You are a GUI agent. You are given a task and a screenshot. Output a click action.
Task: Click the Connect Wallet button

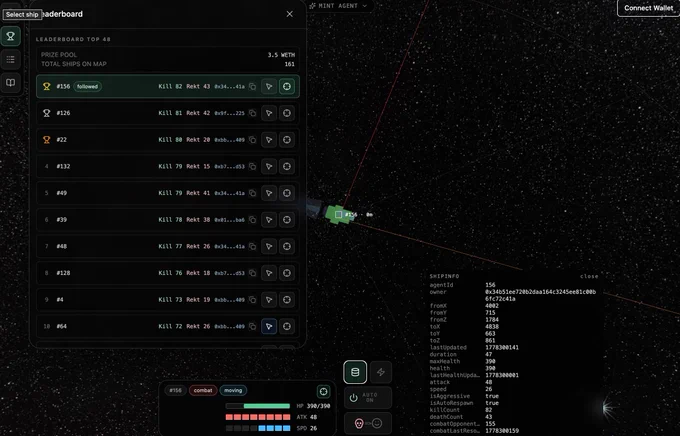(648, 8)
